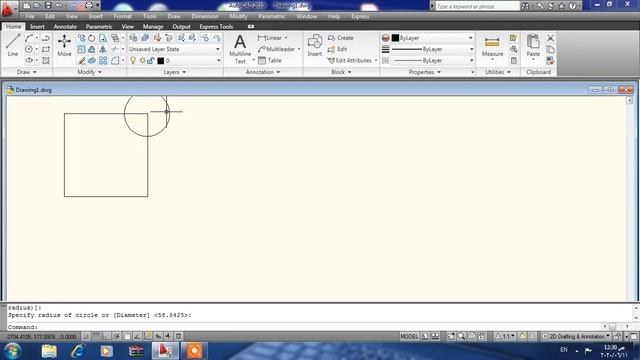The height and width of the screenshot is (360, 640).
Task: Toggle Grid Display in status bar
Action: [96, 336]
